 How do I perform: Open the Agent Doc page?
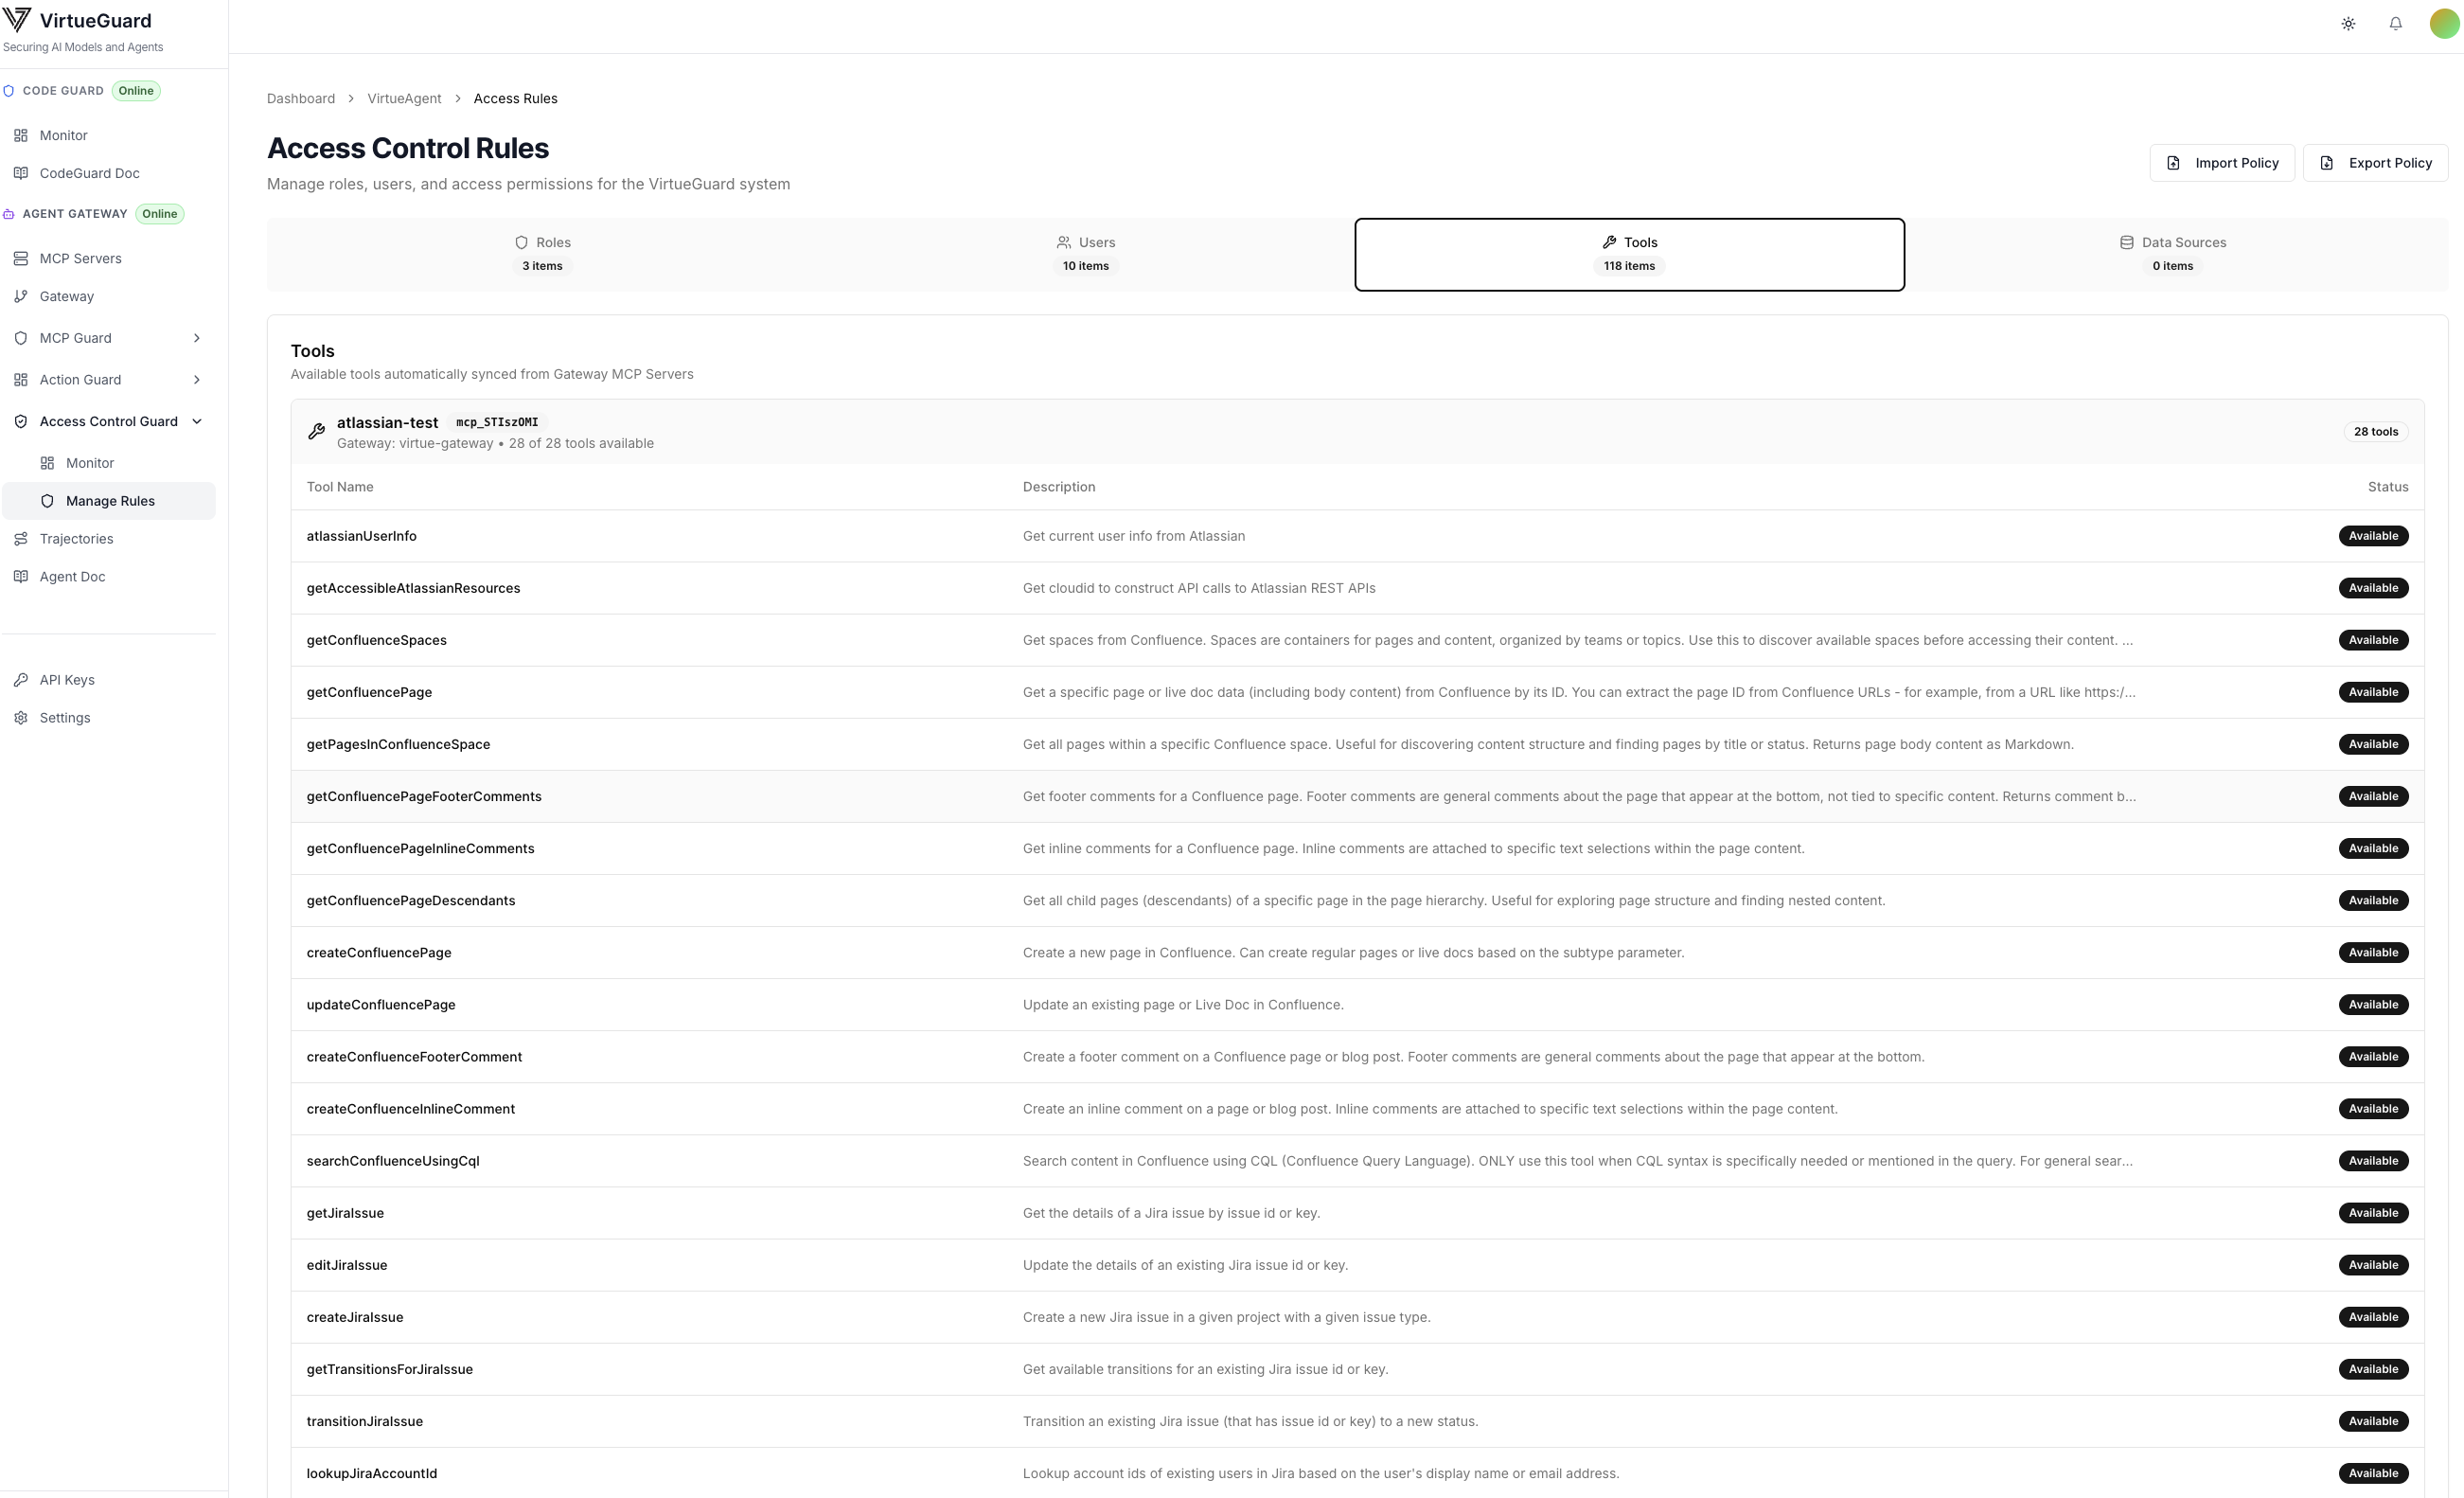point(72,576)
